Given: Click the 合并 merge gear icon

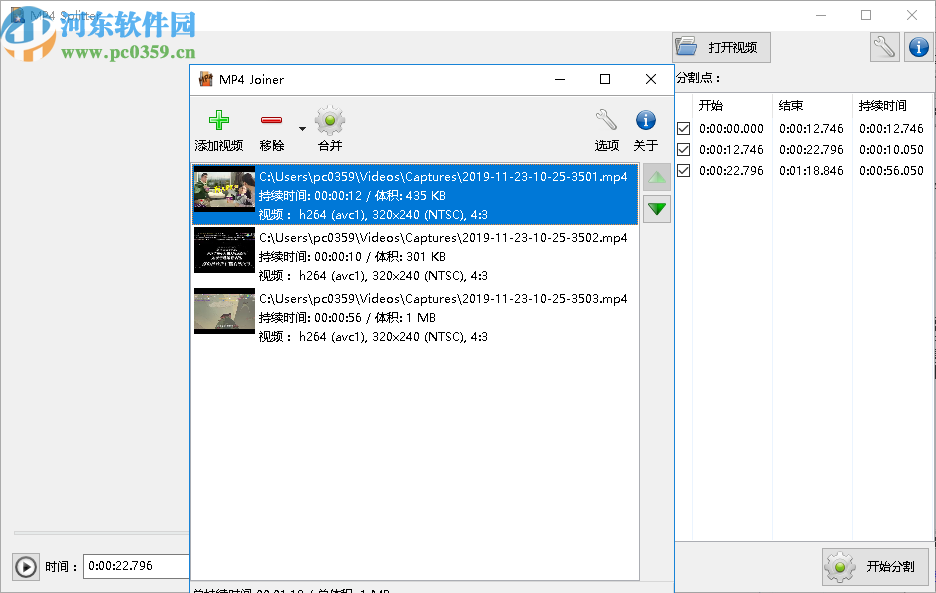Looking at the screenshot, I should [329, 120].
